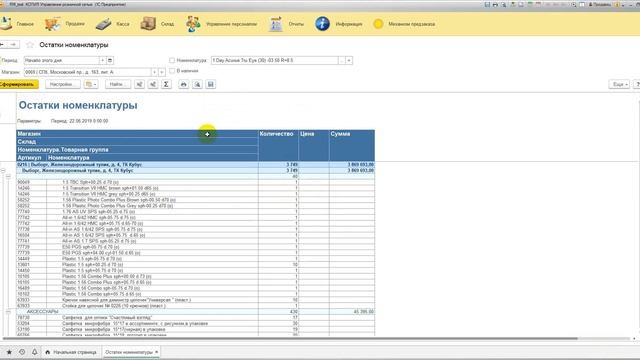The height and width of the screenshot is (360, 640).
Task: Click expand all groups icon
Action: (139, 84)
